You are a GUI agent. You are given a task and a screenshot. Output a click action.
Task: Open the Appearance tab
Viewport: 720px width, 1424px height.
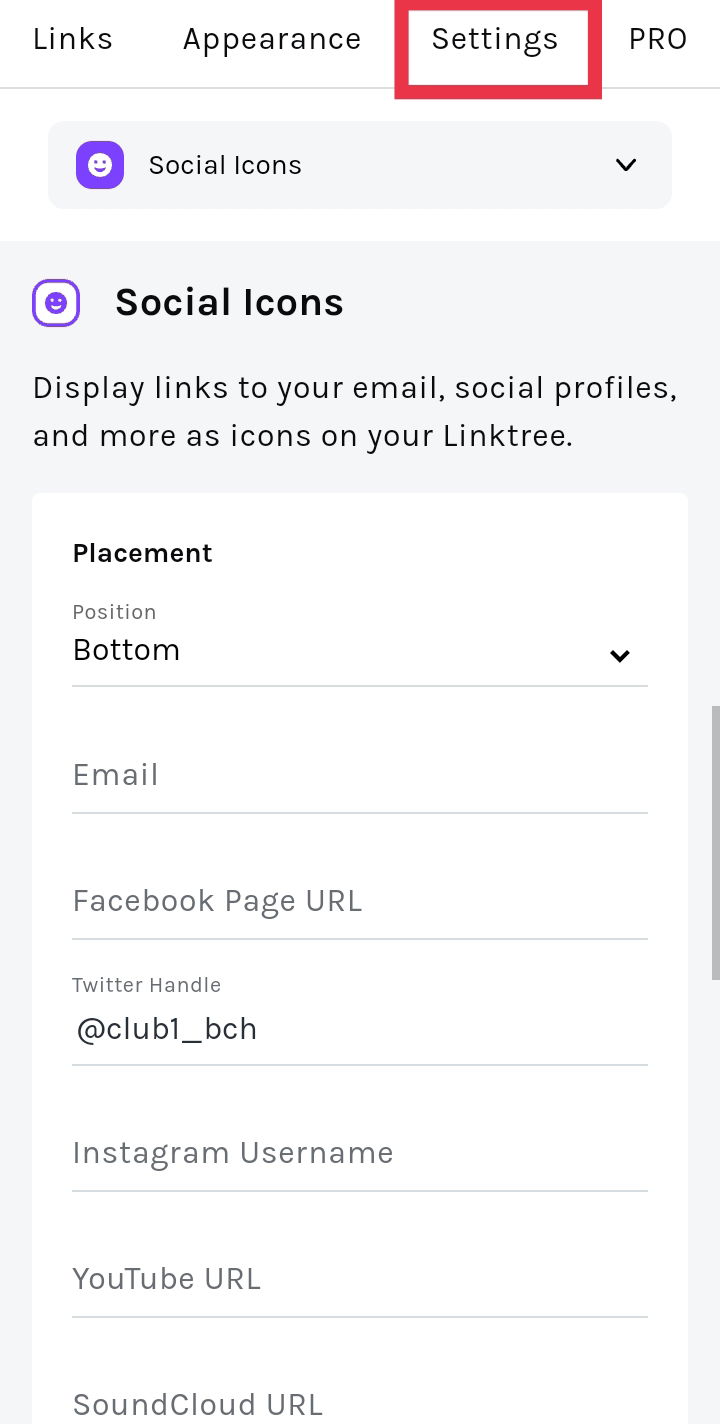point(272,39)
